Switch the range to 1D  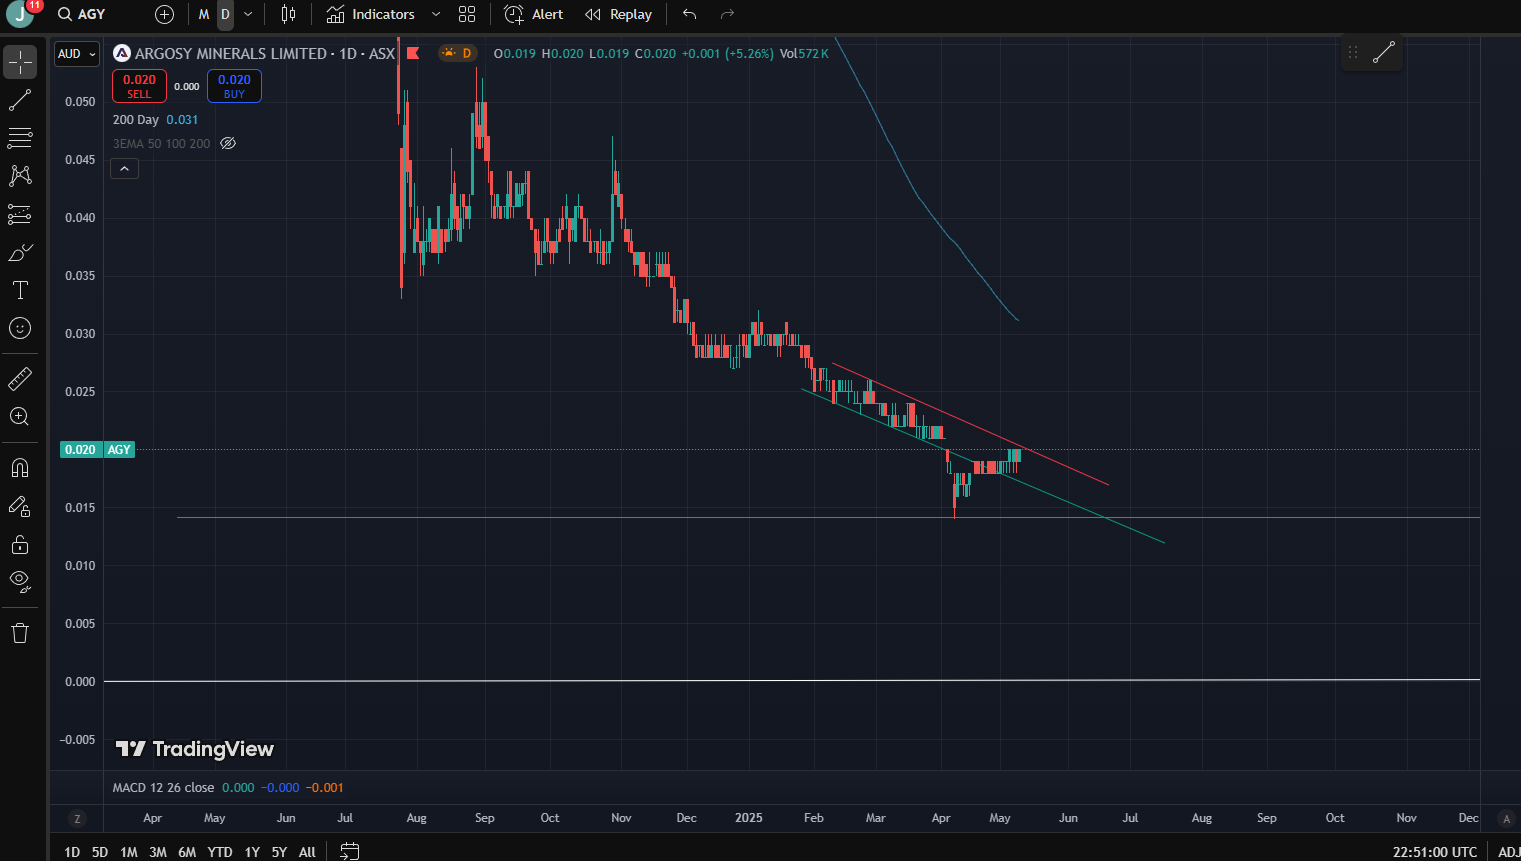(x=72, y=852)
